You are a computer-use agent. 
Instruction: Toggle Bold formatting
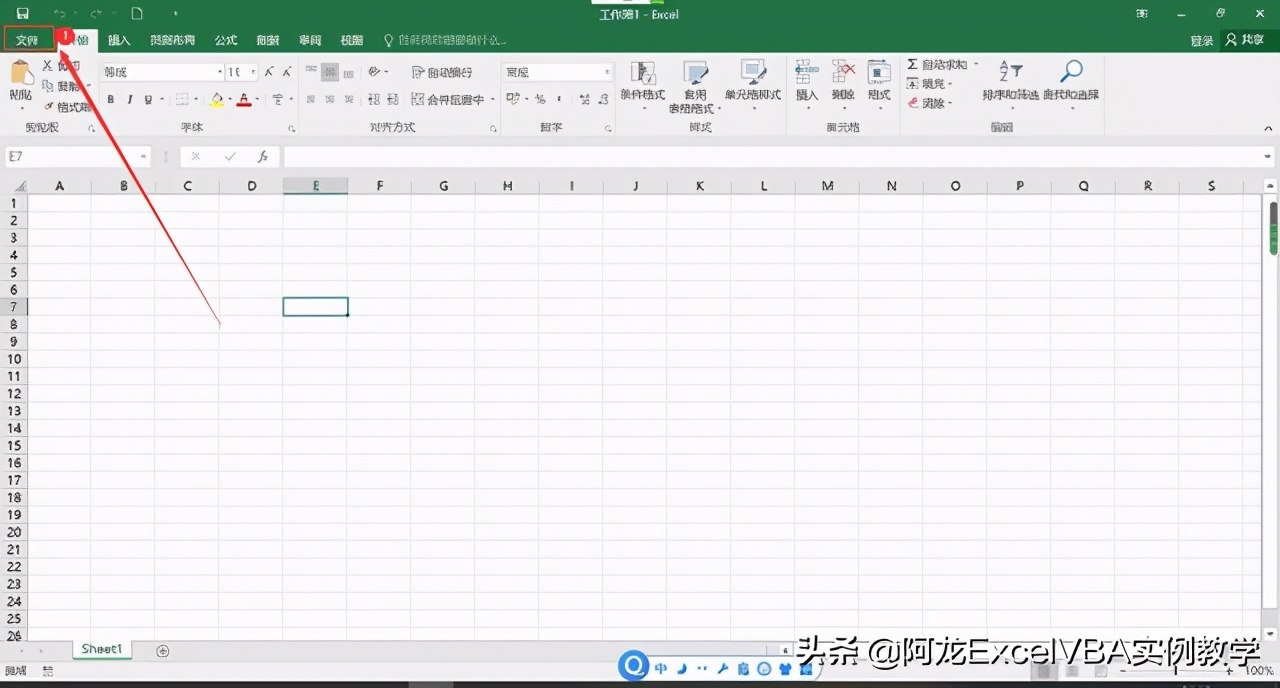pos(110,99)
